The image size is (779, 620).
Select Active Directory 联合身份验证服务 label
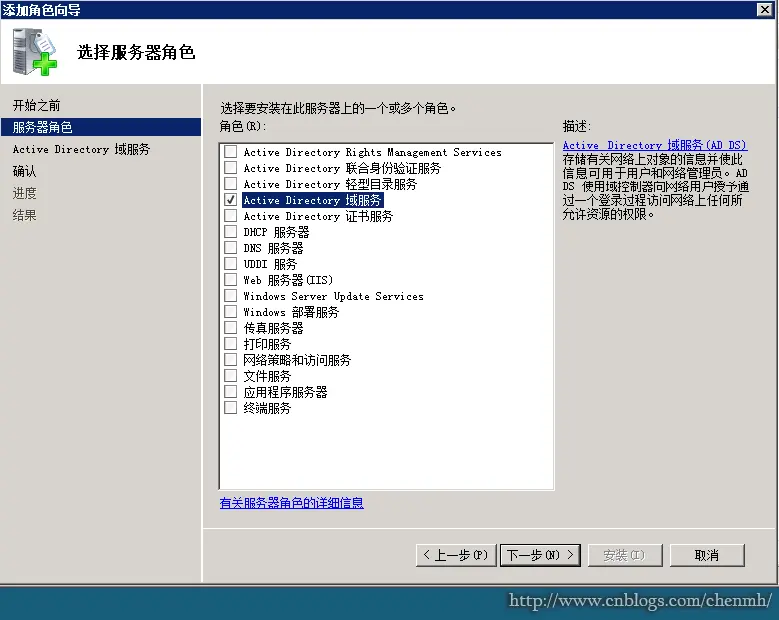point(342,168)
